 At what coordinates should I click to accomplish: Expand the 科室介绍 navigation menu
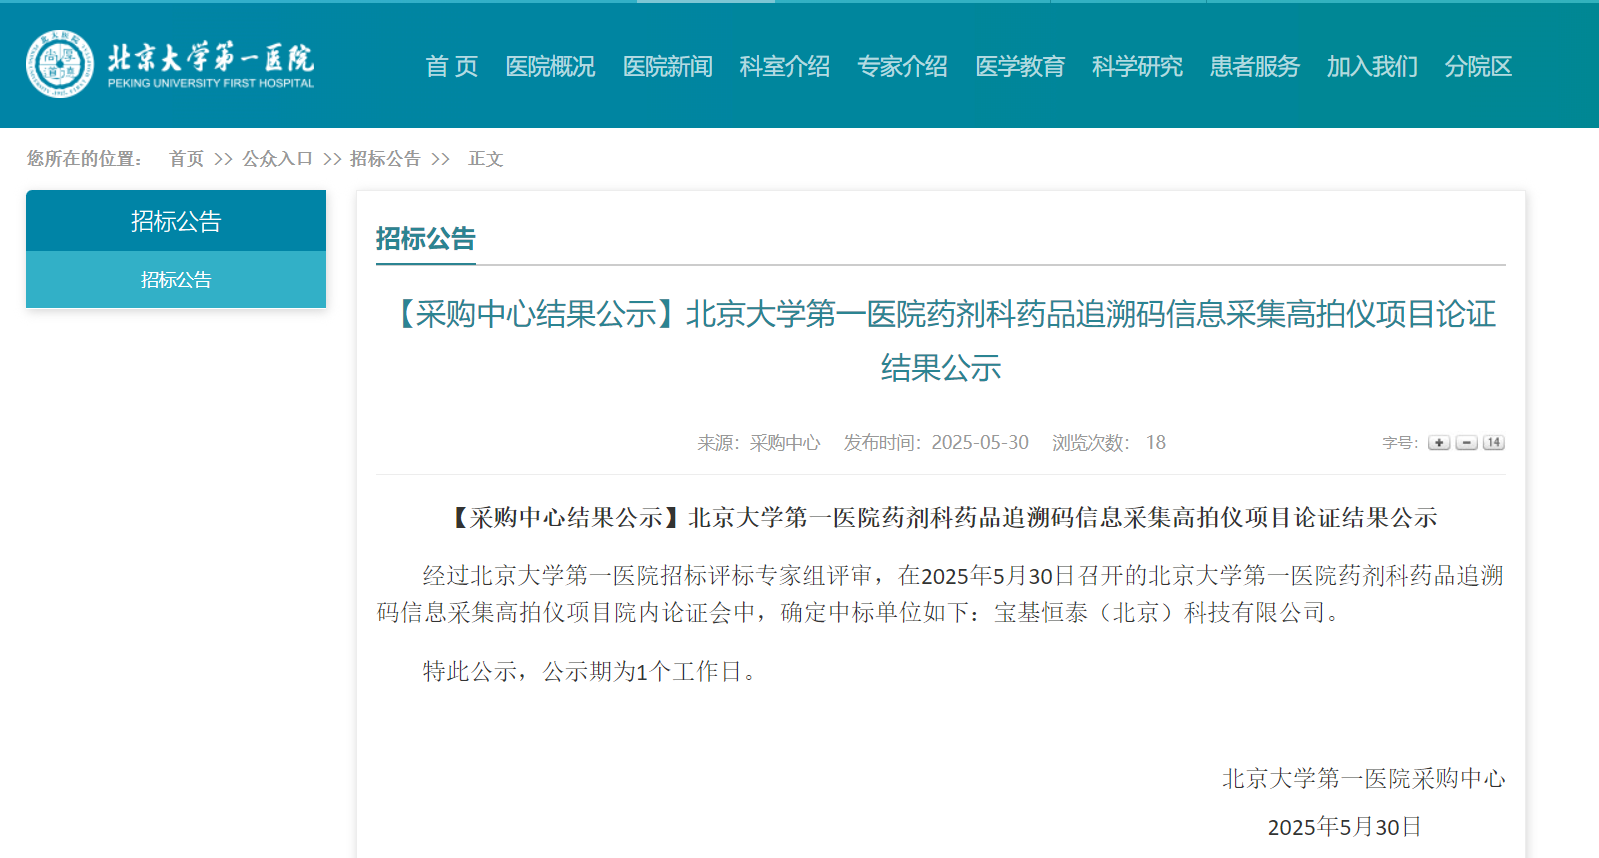[x=785, y=67]
